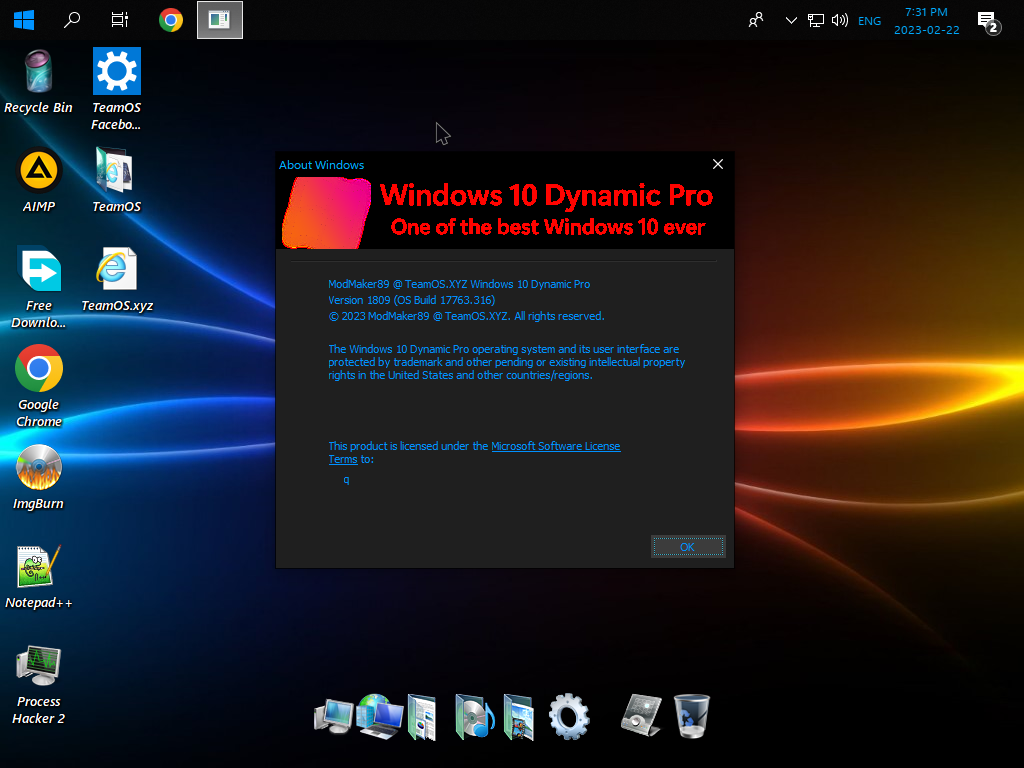Screen dimensions: 1024x768
Task: Open the Action Center notifications icon
Action: tap(989, 22)
